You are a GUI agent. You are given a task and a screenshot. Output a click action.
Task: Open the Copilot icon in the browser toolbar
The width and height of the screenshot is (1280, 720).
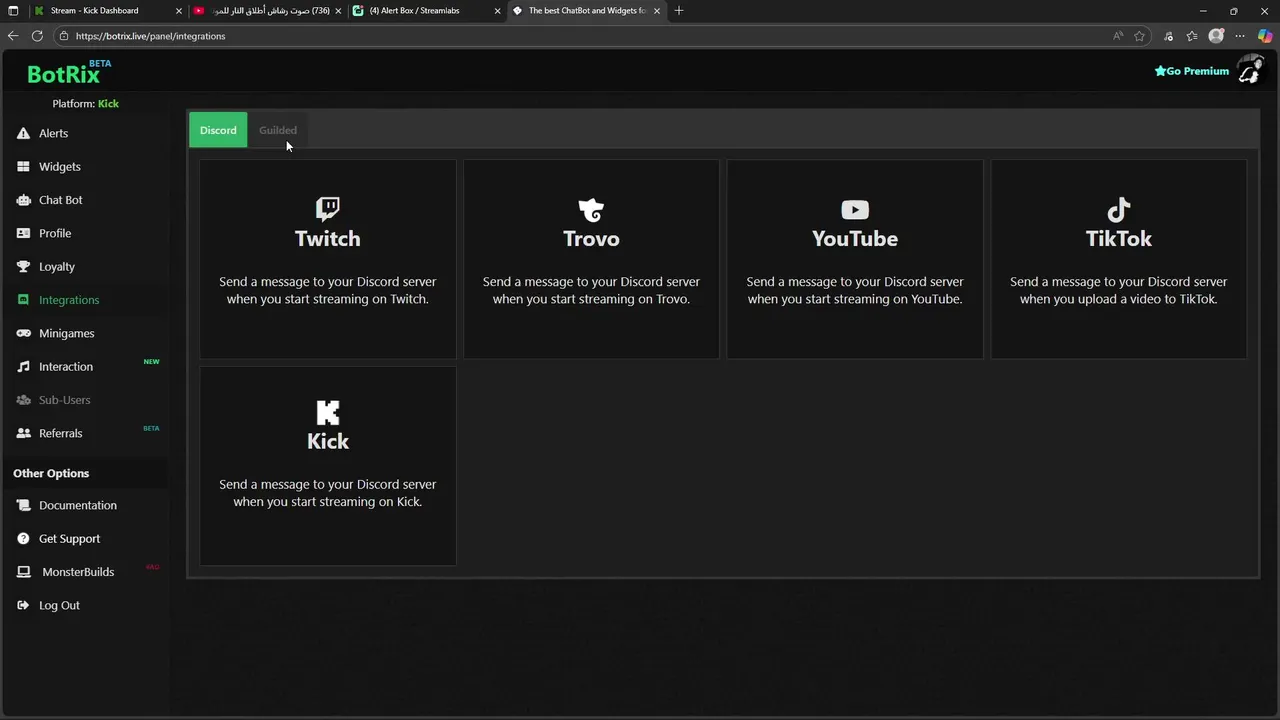[1265, 36]
